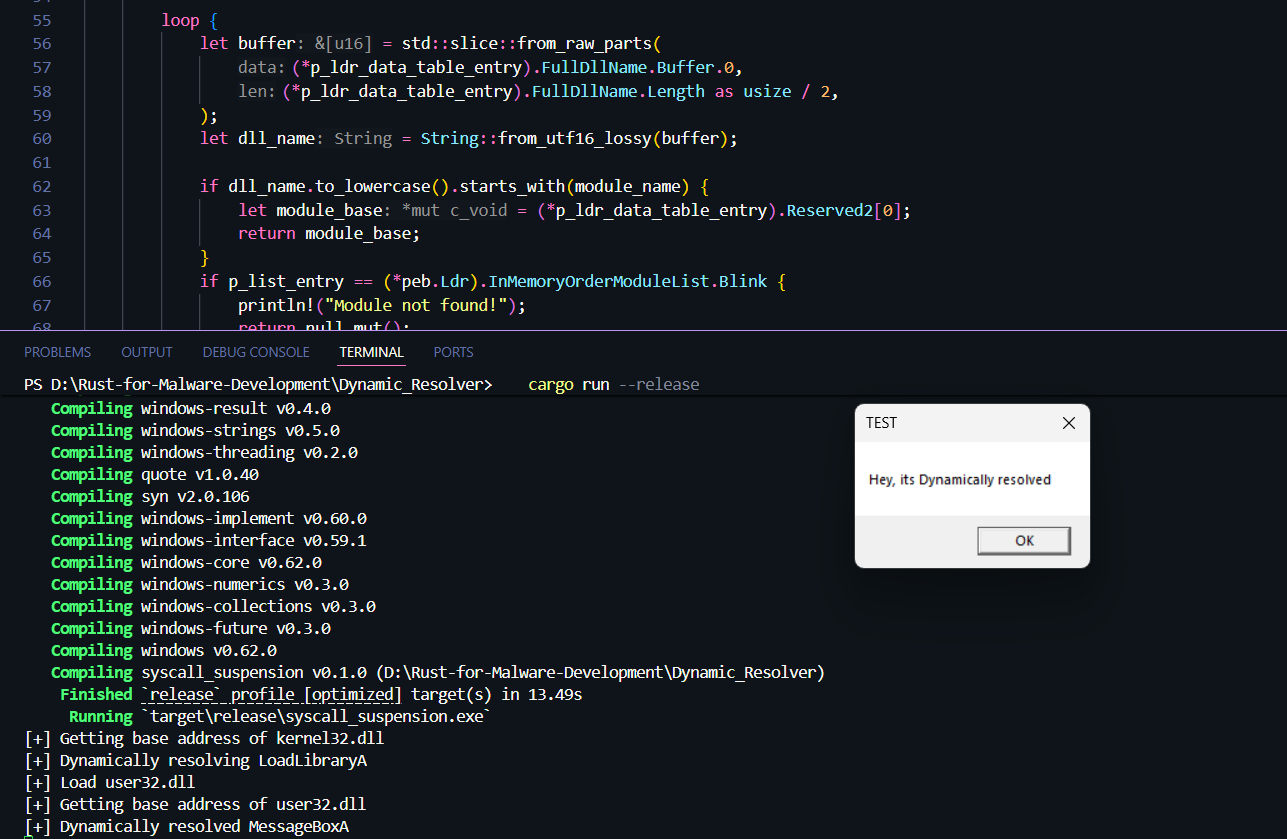Click 'Compiling windows-core v0.62.0' line
Screen dimensions: 1287x839
[x=186, y=562]
